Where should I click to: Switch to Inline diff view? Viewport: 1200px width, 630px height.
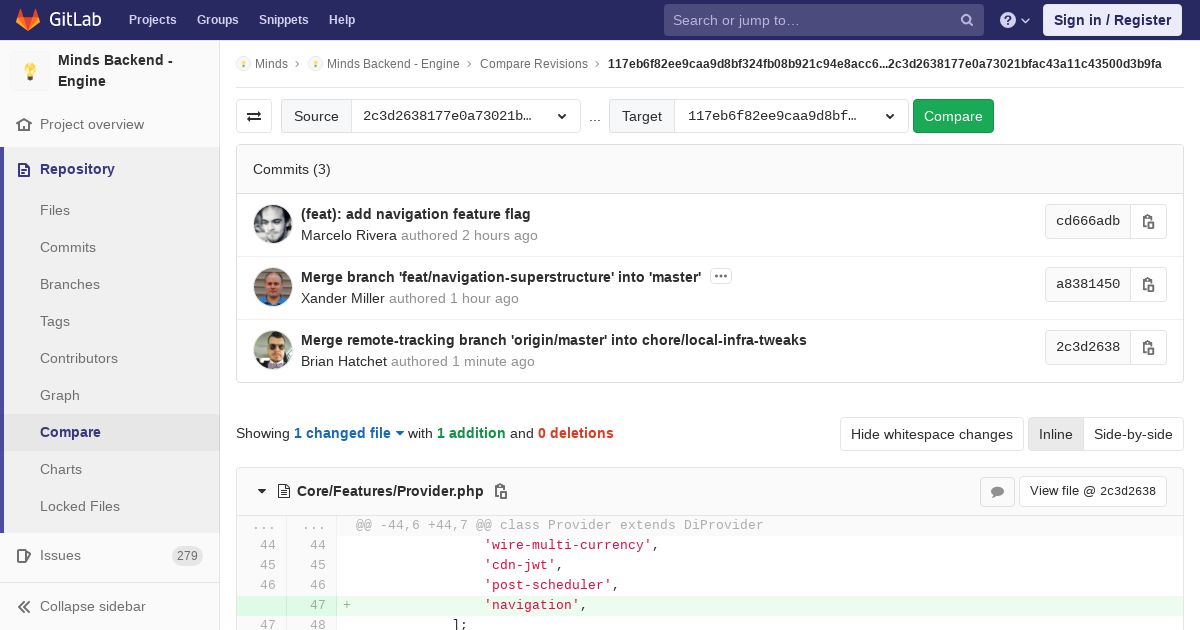point(1055,434)
